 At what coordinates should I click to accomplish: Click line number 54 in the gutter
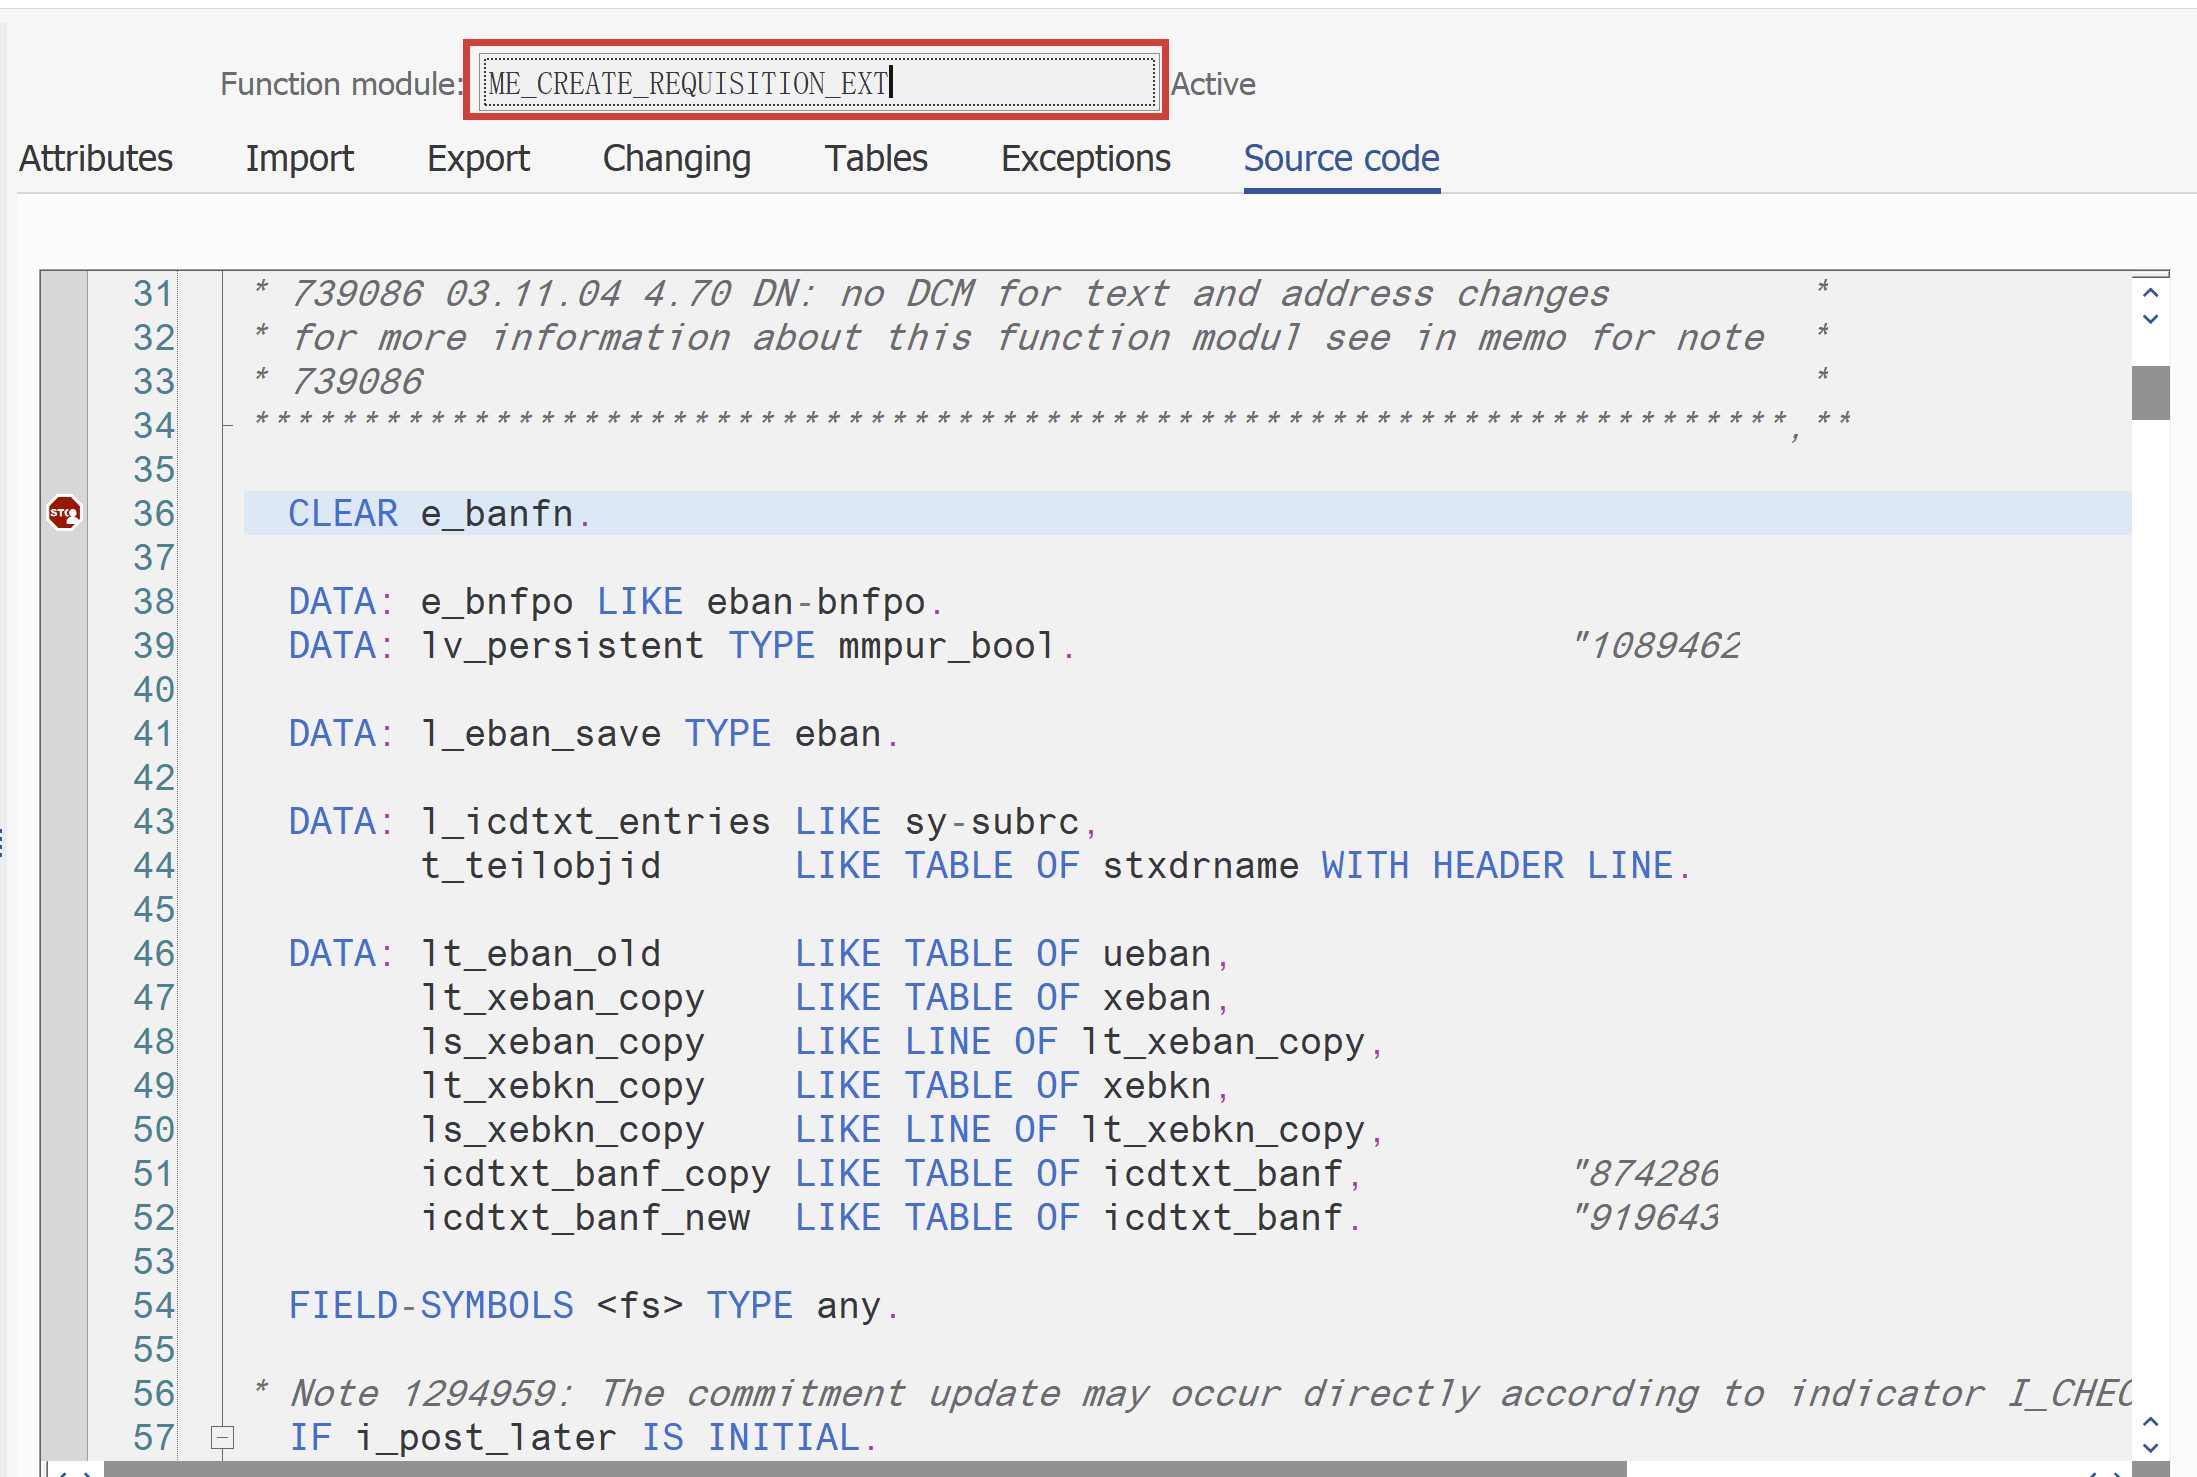(153, 1305)
